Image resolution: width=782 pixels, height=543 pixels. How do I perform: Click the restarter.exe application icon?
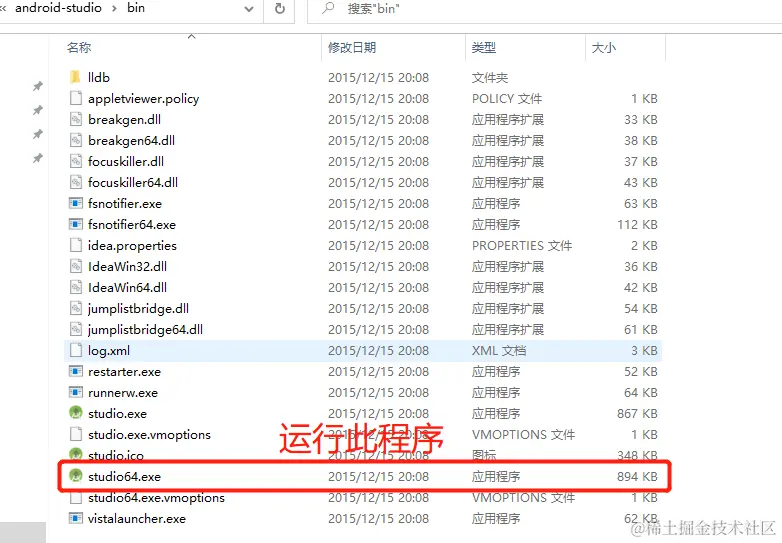[75, 371]
